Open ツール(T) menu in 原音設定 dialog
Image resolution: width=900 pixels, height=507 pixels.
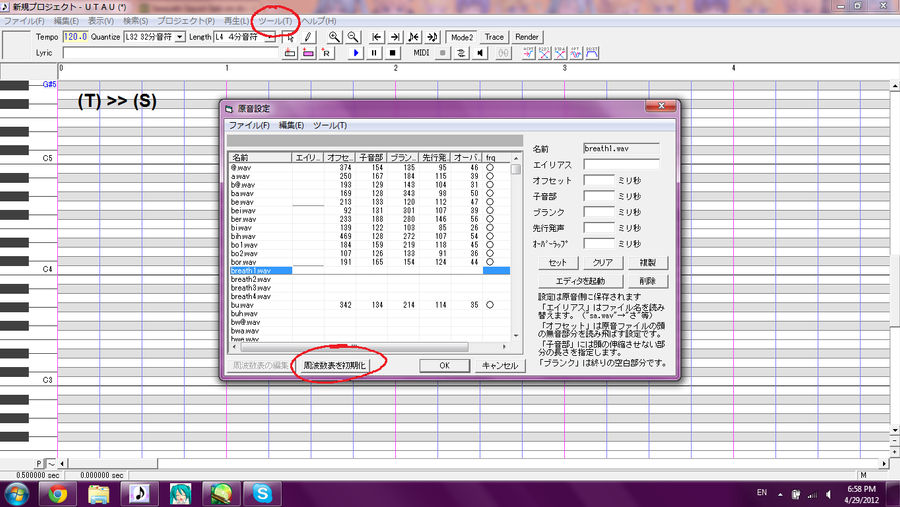coord(329,125)
